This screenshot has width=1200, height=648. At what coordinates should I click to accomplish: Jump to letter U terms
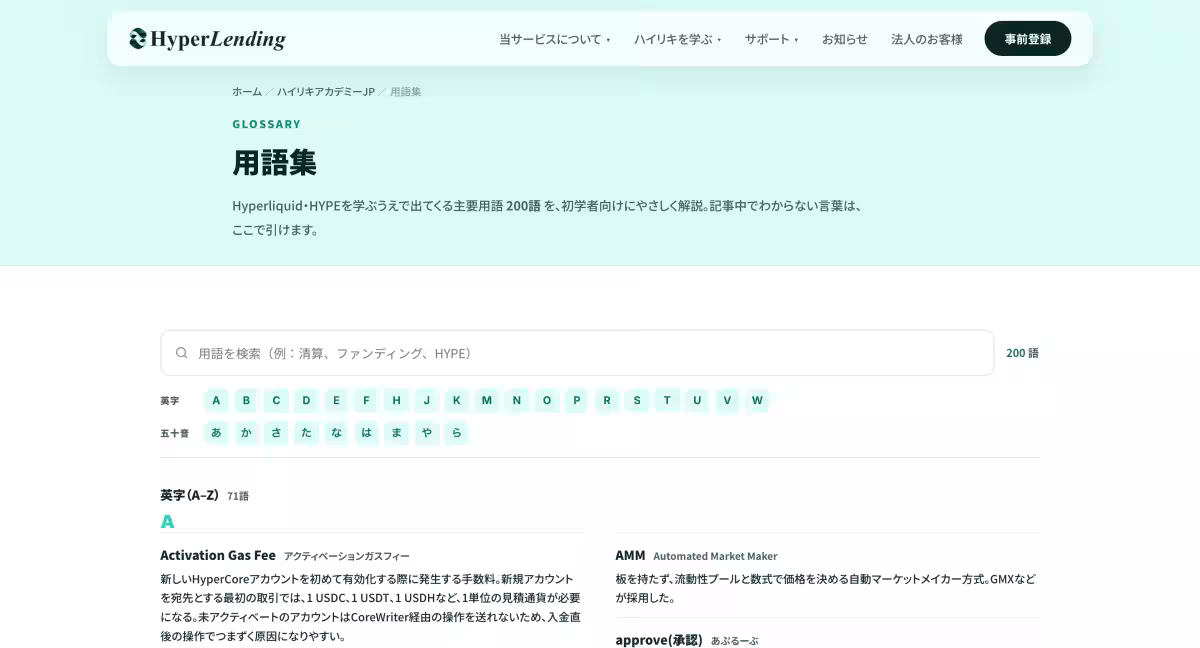[x=697, y=400]
